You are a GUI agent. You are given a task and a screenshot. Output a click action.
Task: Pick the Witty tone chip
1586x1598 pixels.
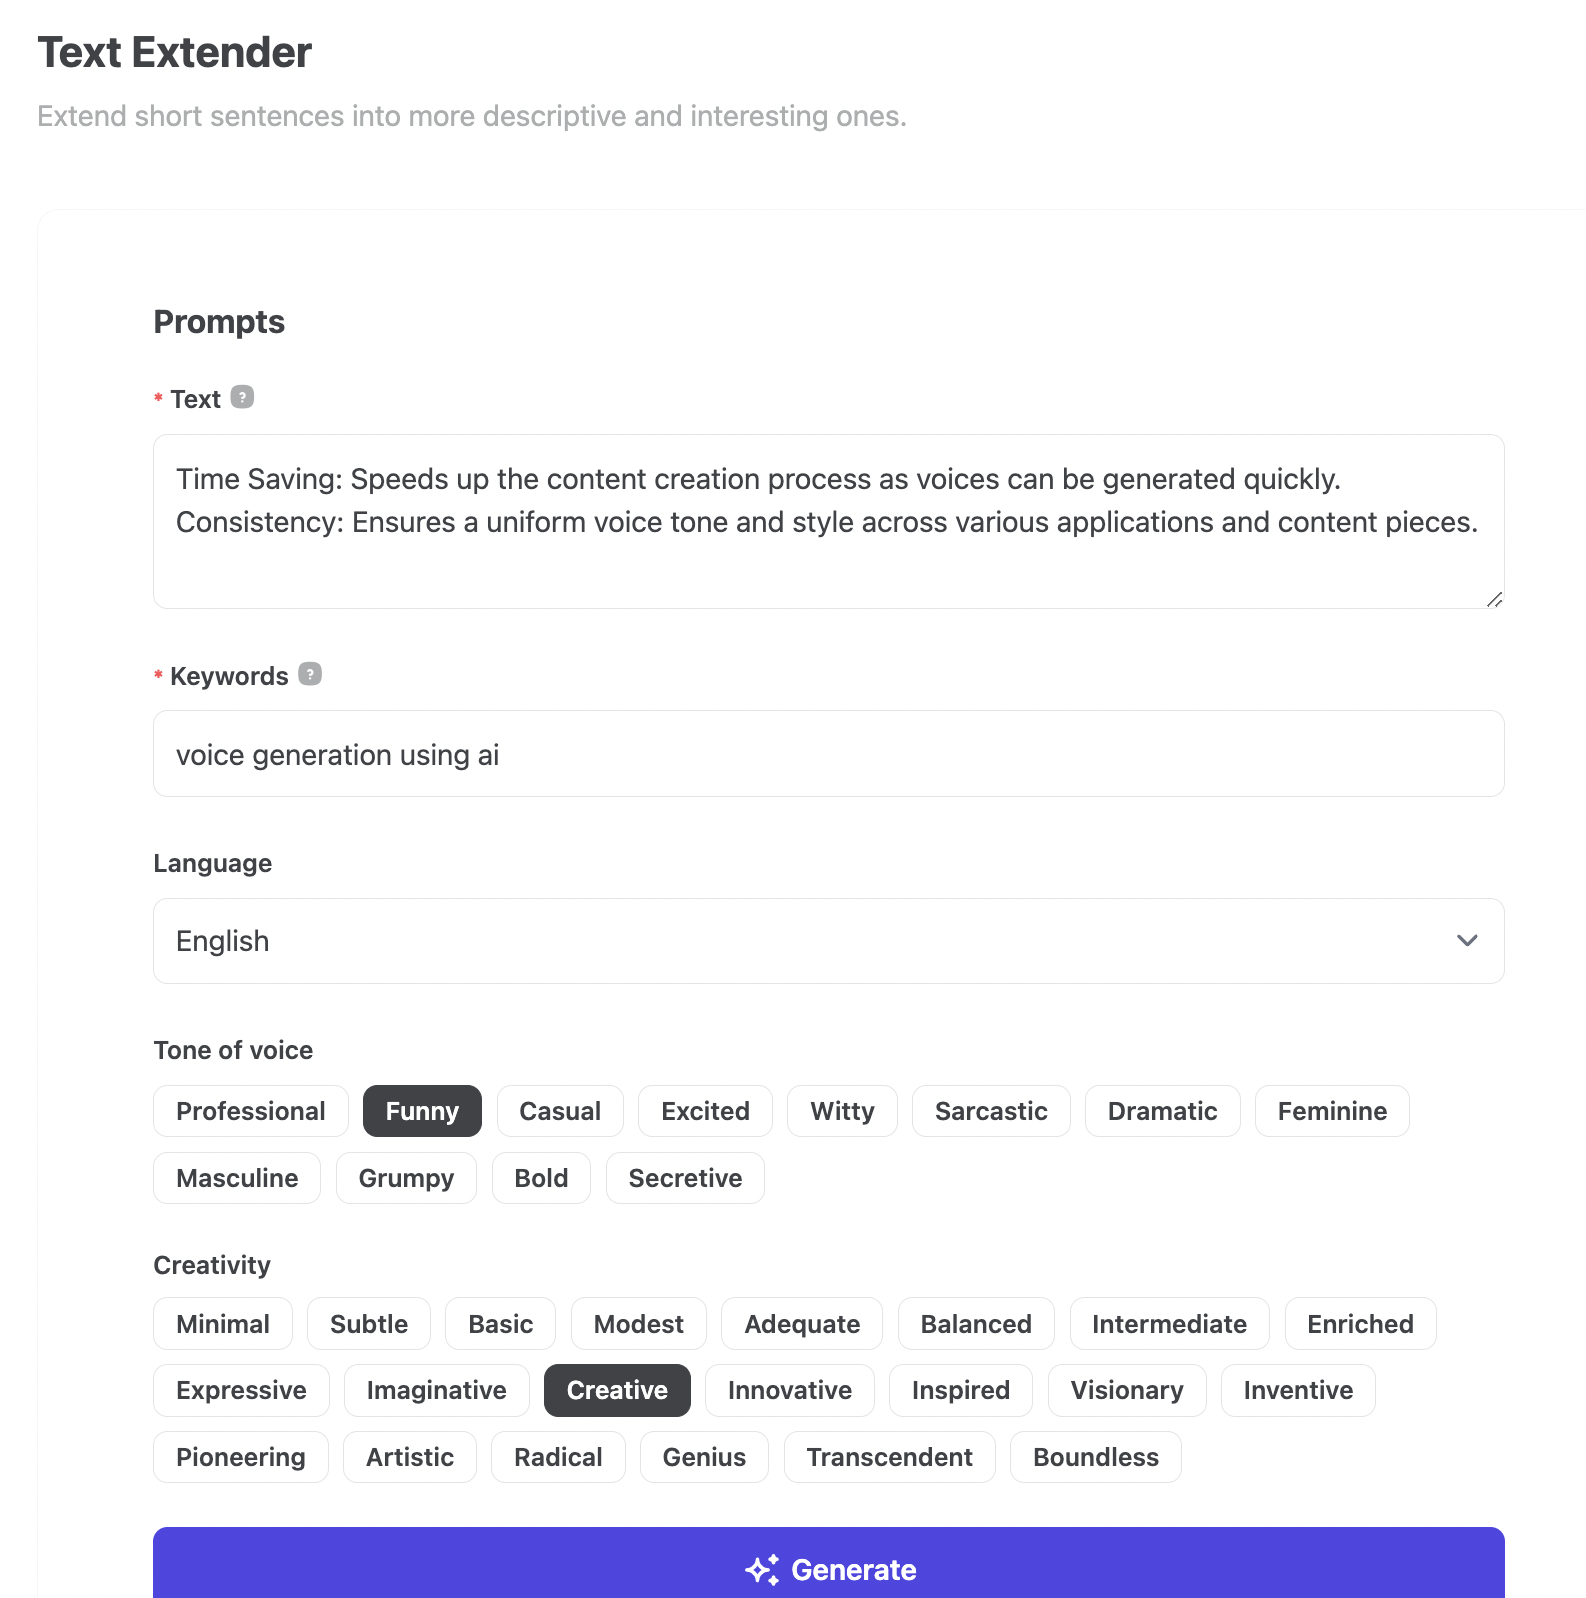[x=842, y=1111]
